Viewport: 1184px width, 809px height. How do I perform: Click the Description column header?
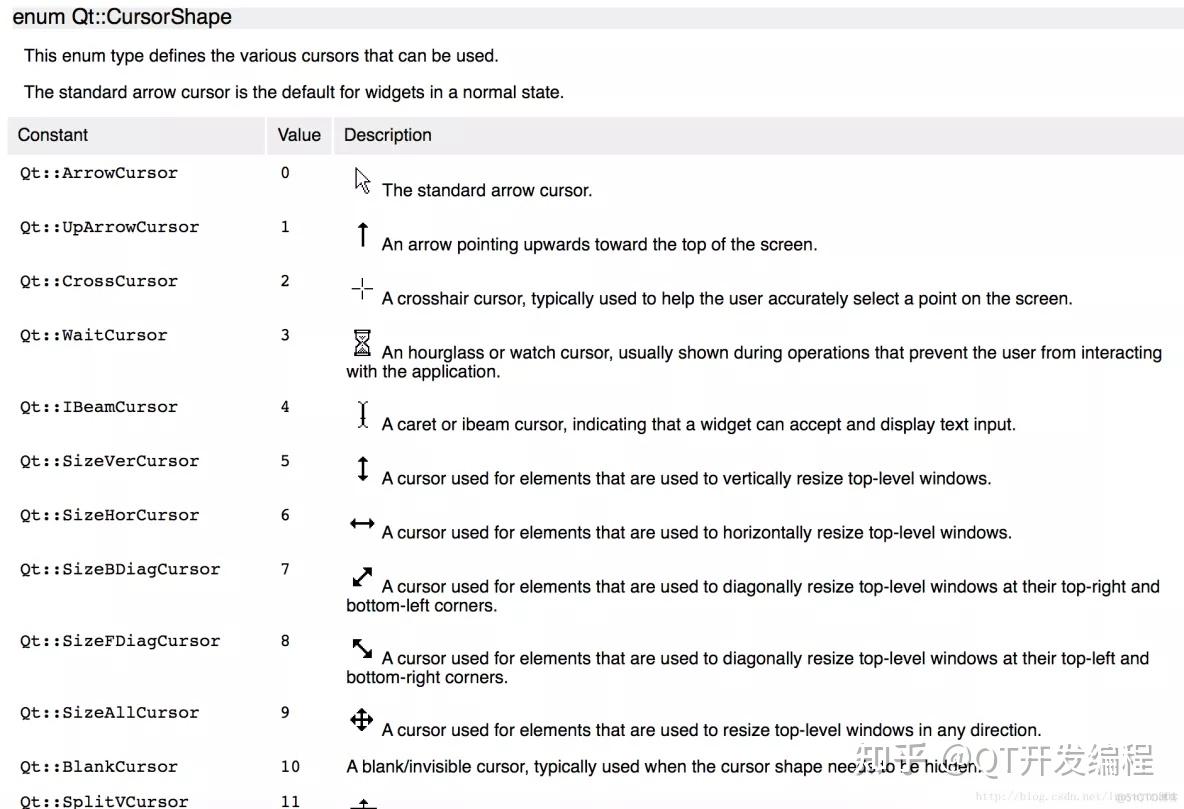point(388,135)
